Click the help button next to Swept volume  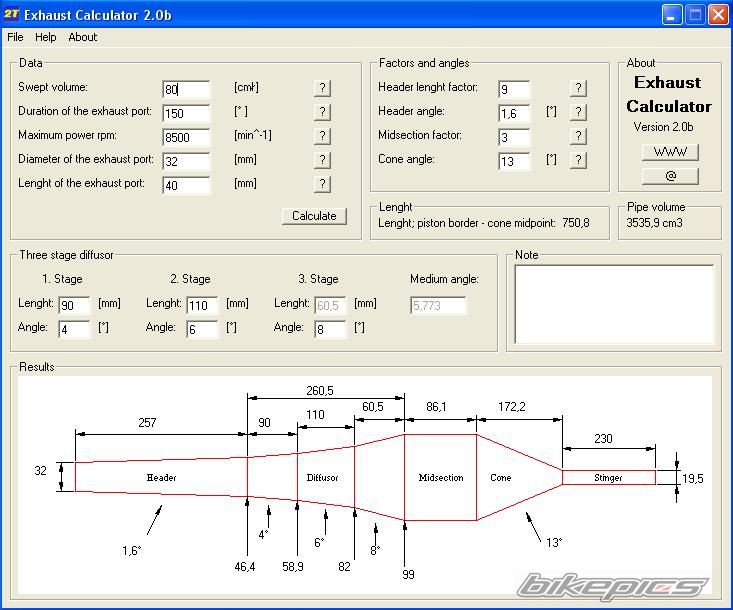pos(322,88)
